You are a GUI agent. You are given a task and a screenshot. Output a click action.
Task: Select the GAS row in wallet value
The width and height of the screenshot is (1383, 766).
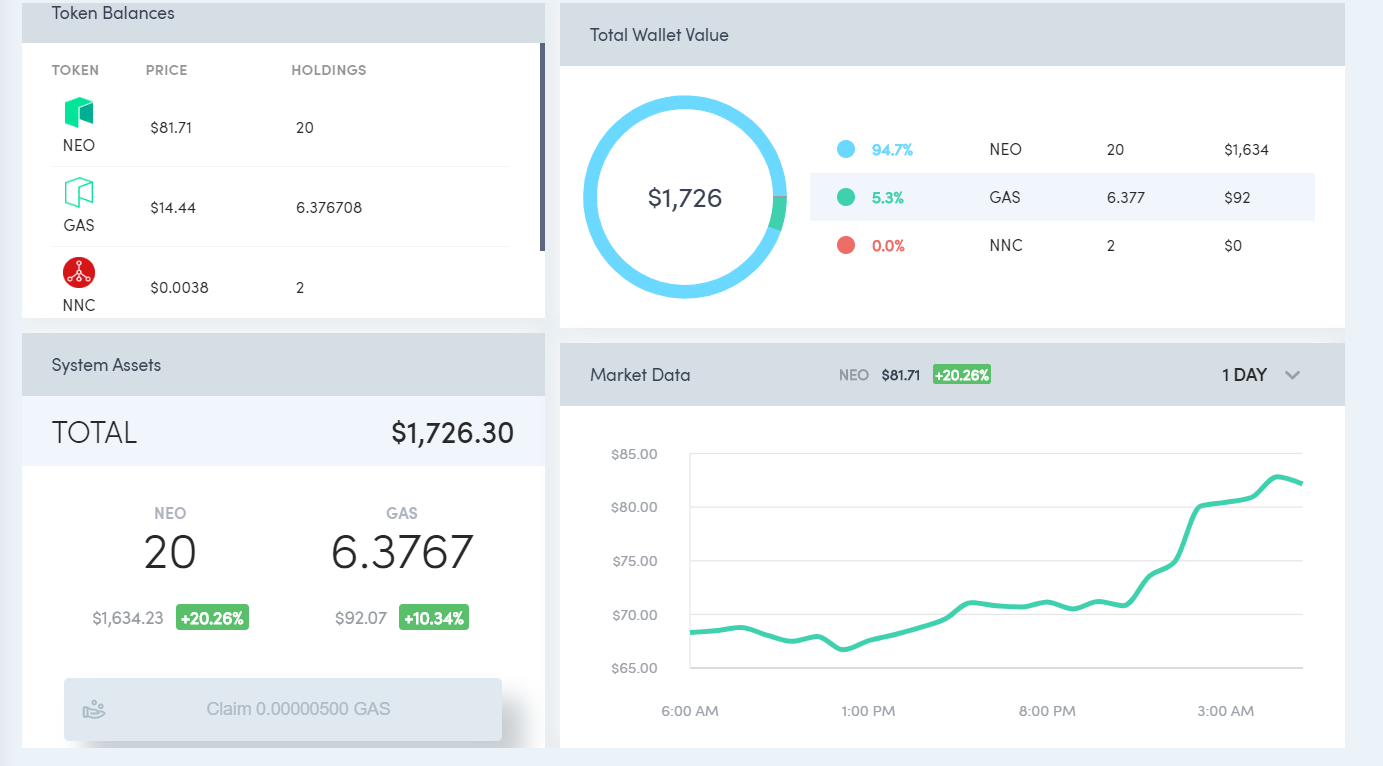tap(1062, 197)
